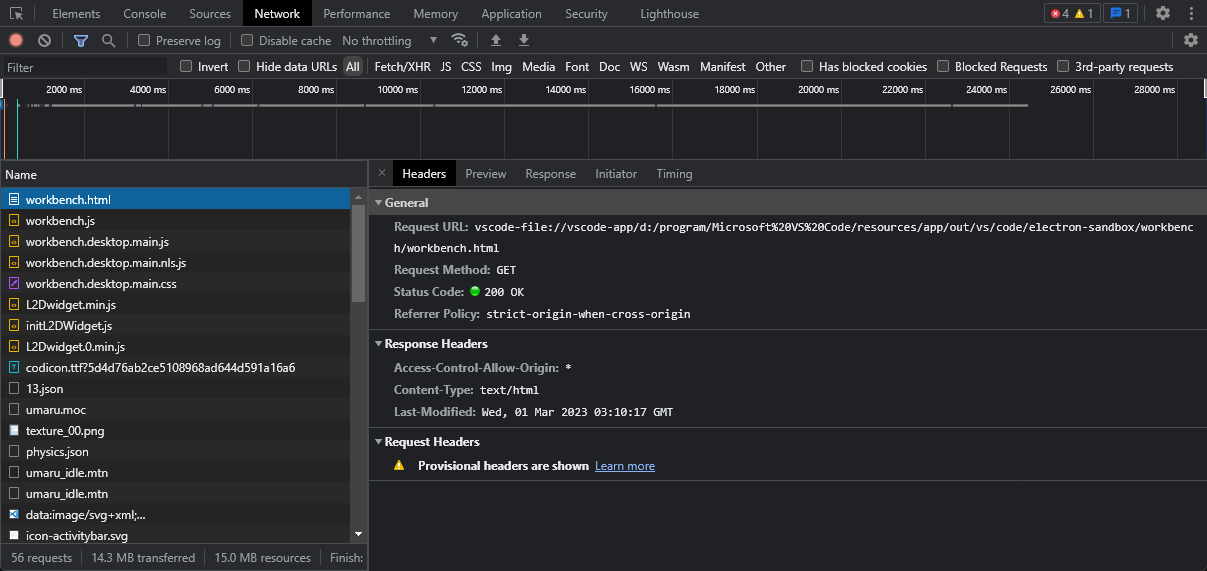Open the Performance tab
The height and width of the screenshot is (571, 1207).
[357, 14]
